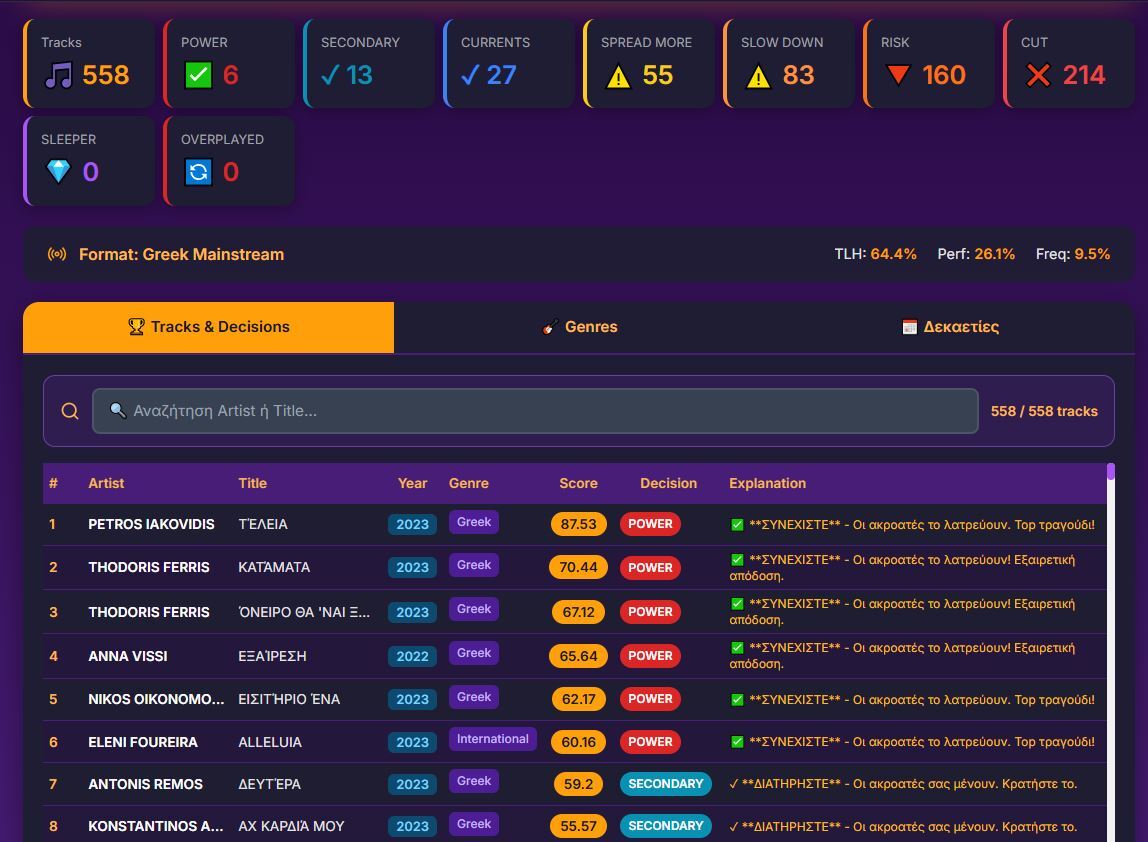Click the refresh icon in OVERPLAYED card
This screenshot has height=842, width=1148.
coord(198,172)
